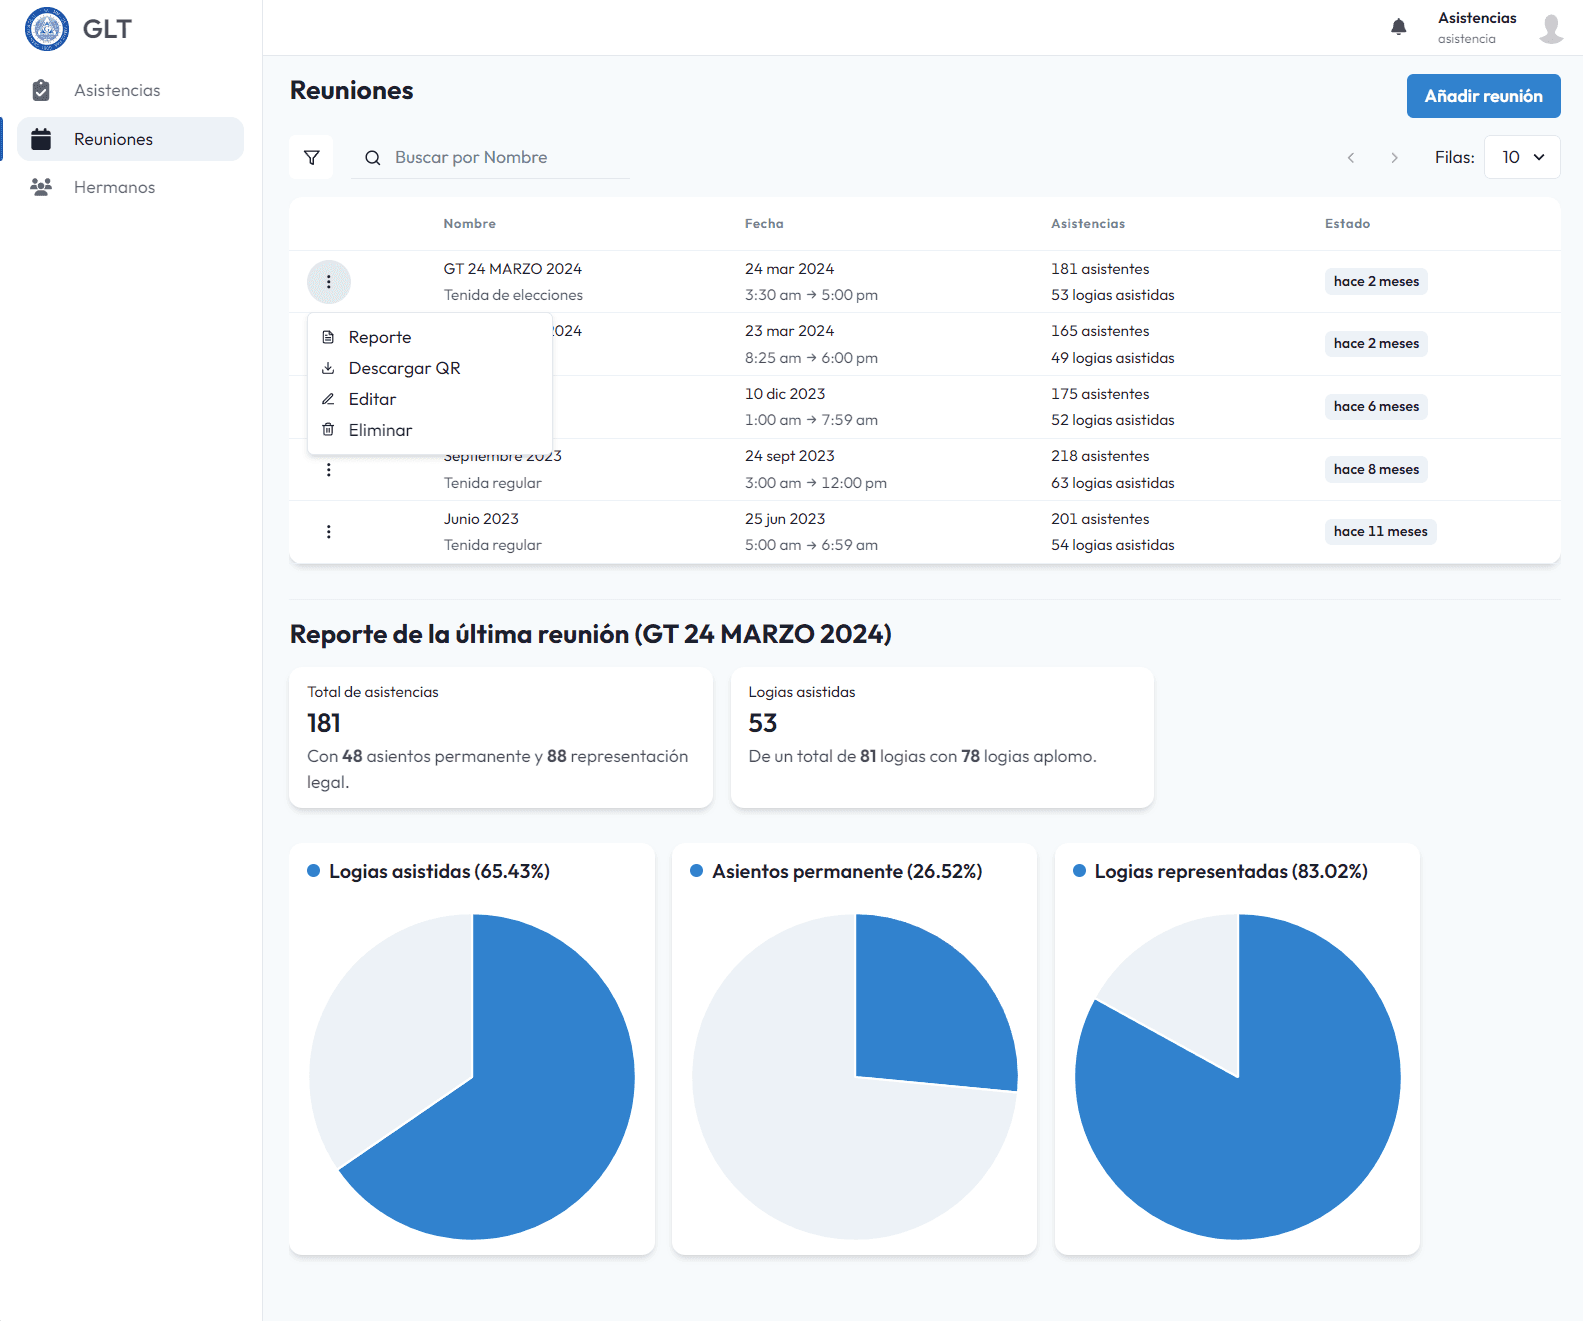Click the user avatar icon
The image size is (1583, 1321).
1550,28
